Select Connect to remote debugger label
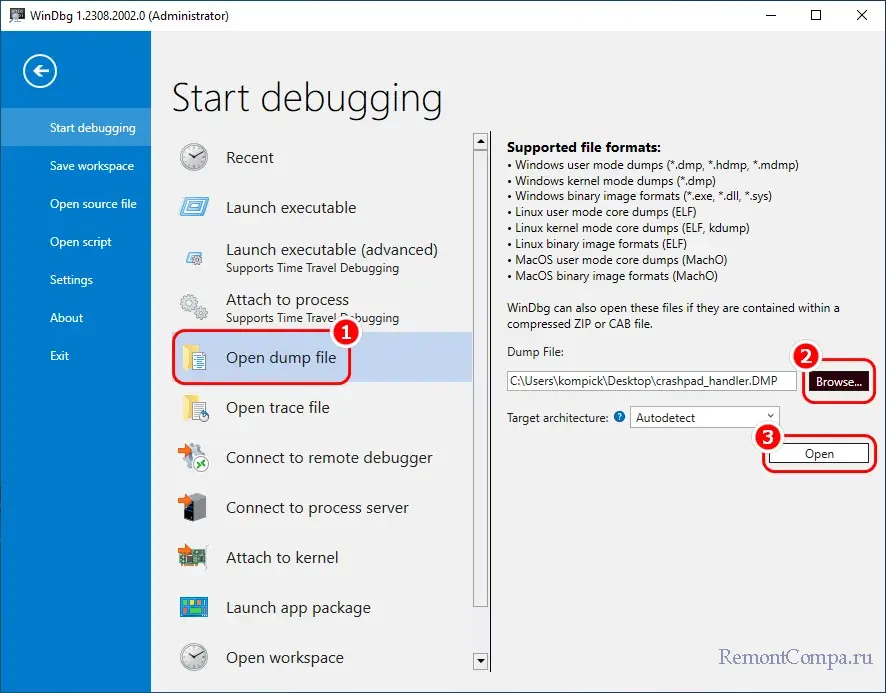This screenshot has height=693, width=886. coord(329,457)
